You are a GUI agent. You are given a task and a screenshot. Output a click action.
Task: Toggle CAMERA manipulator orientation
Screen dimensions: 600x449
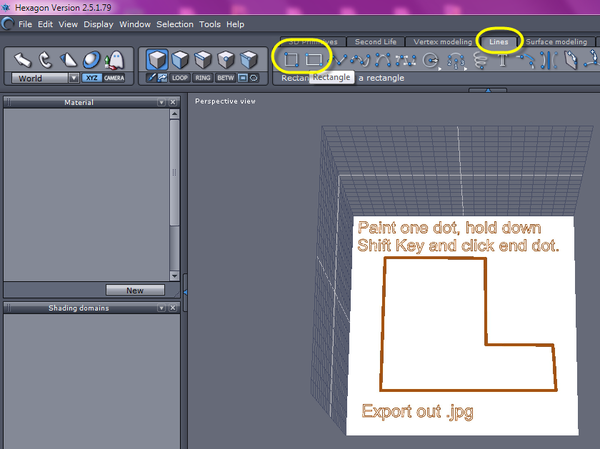tap(114, 78)
